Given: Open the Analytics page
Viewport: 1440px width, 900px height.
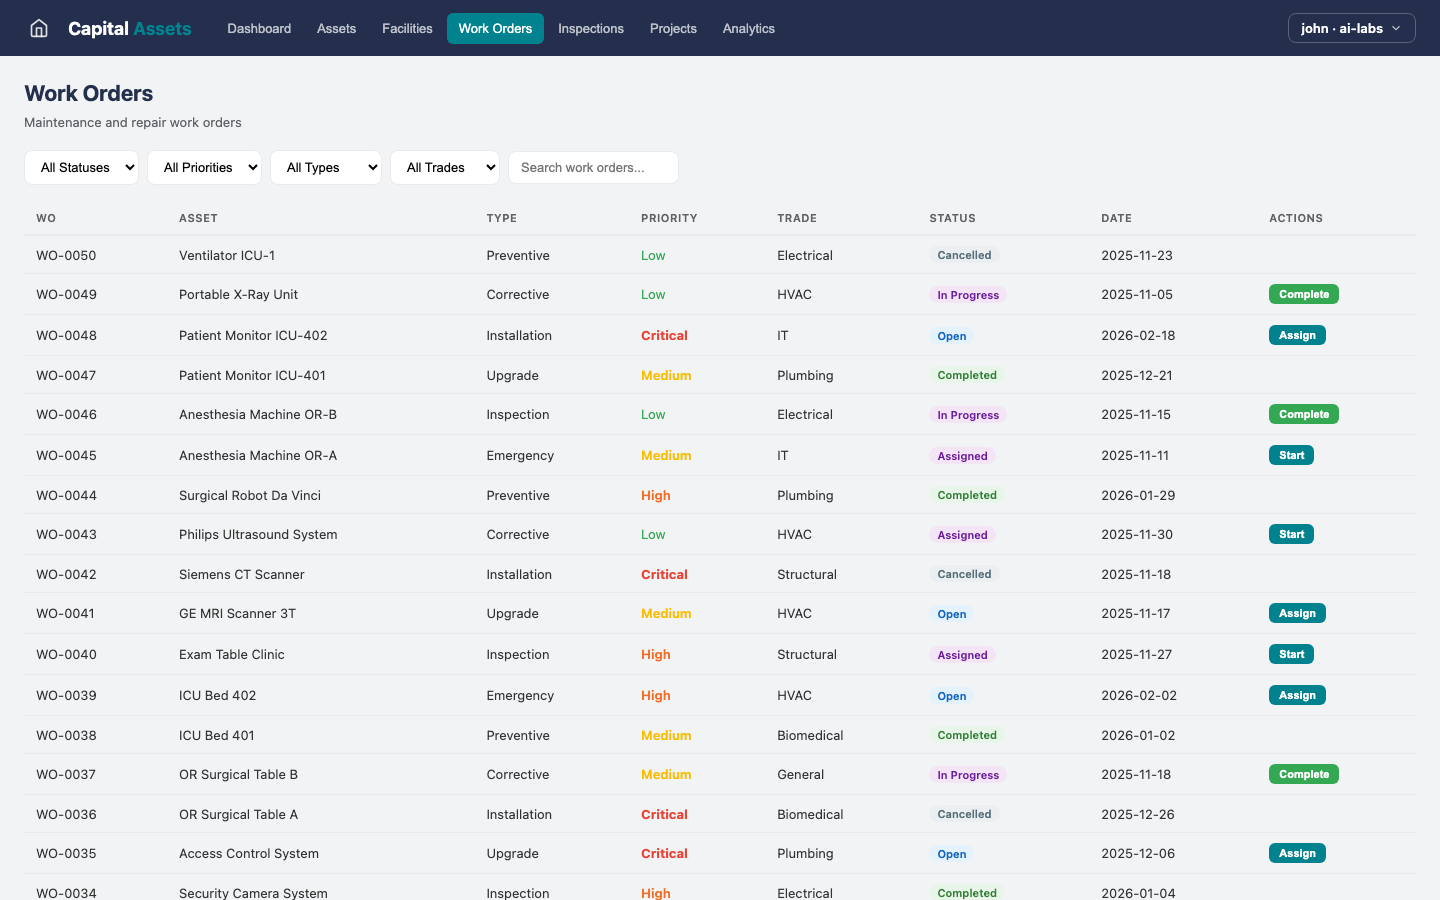Looking at the screenshot, I should [x=748, y=28].
